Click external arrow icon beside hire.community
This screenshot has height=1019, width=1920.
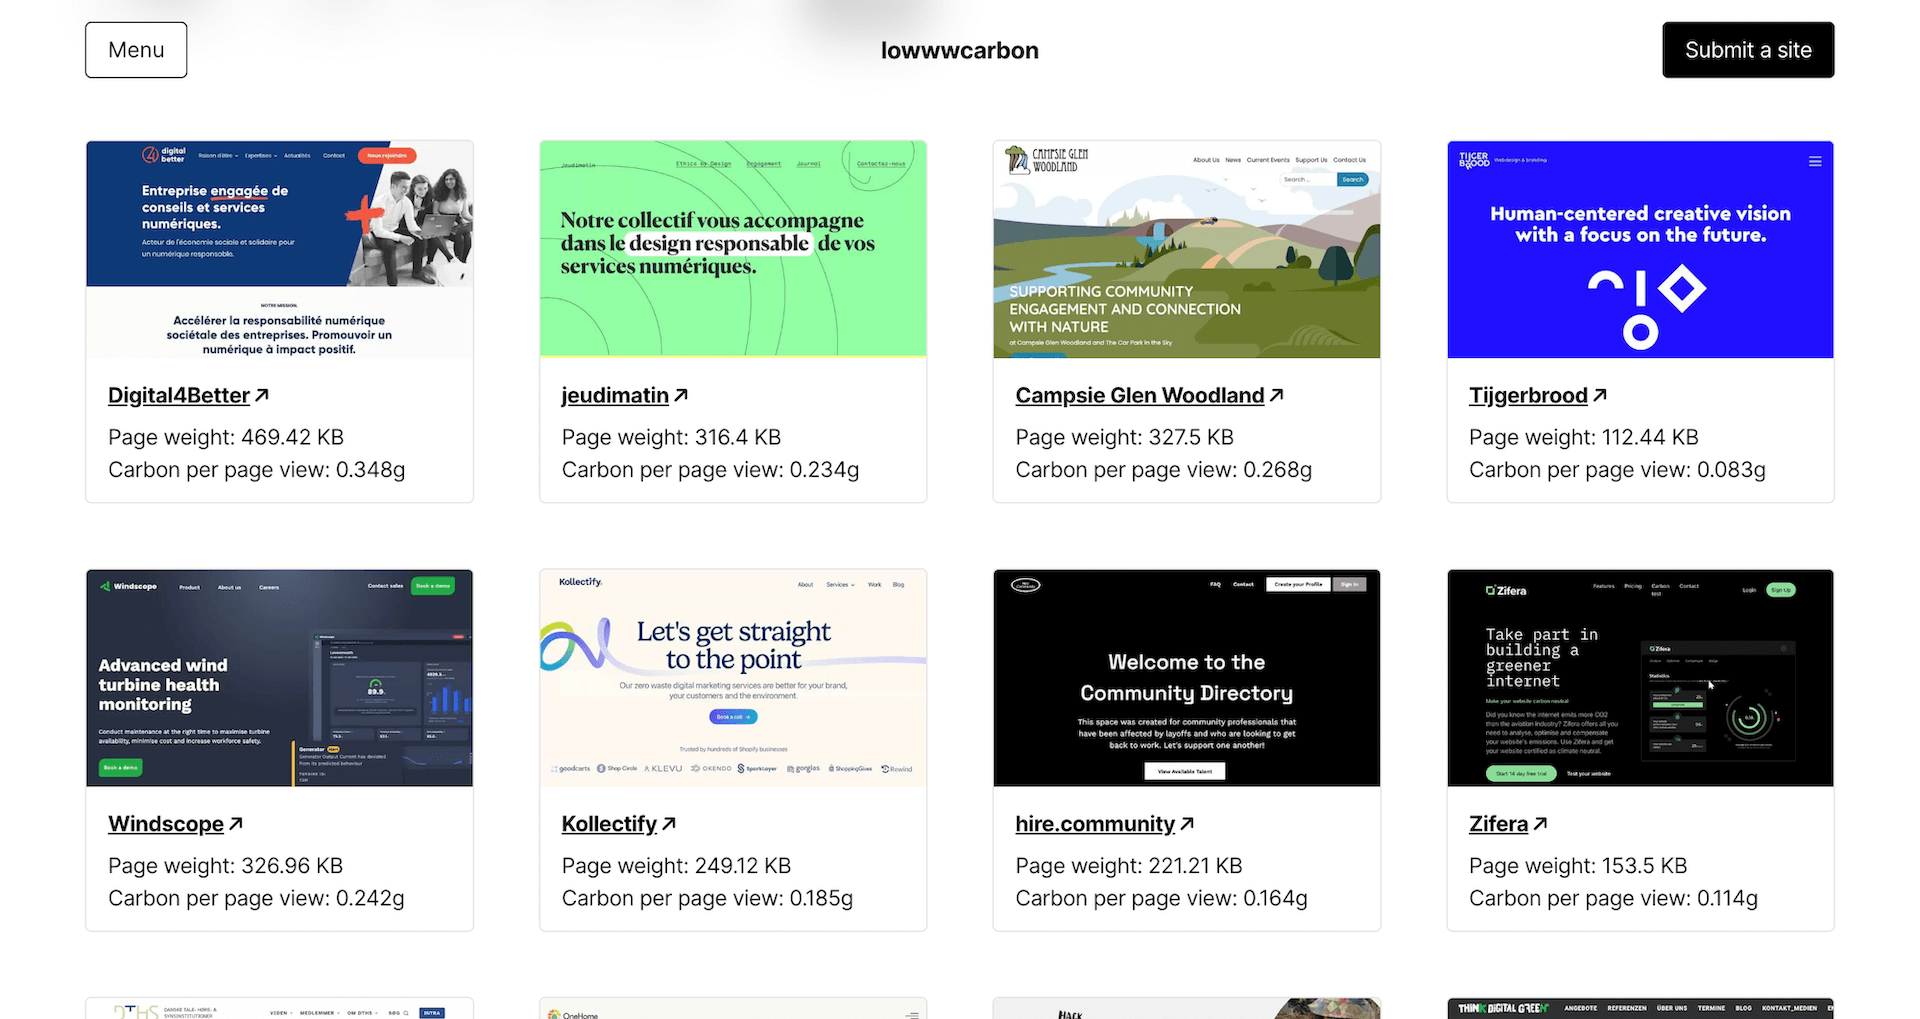pyautogui.click(x=1187, y=823)
